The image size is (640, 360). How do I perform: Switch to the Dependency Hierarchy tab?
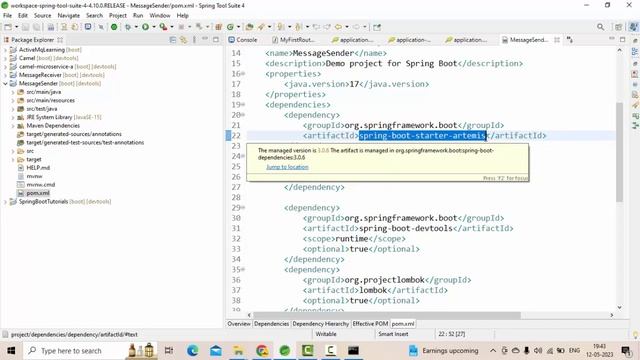click(321, 324)
